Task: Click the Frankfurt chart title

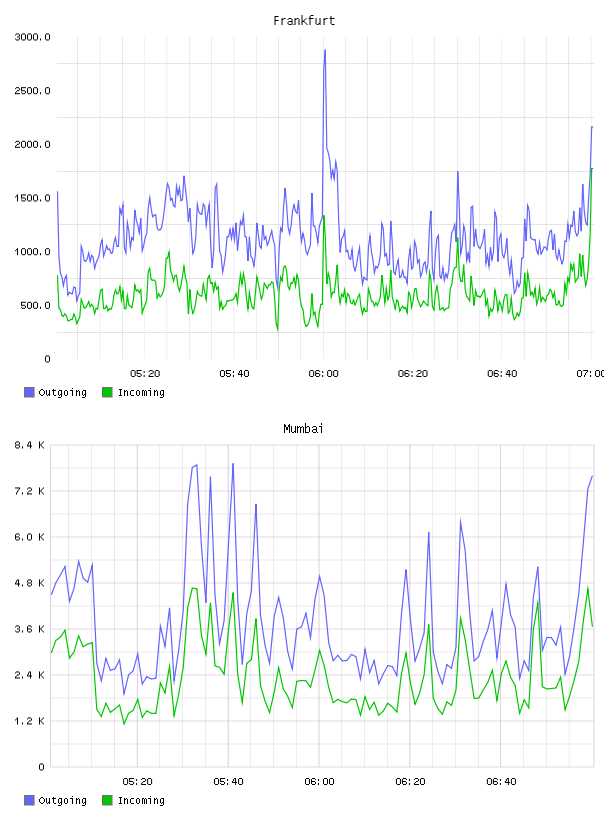Action: click(x=304, y=21)
